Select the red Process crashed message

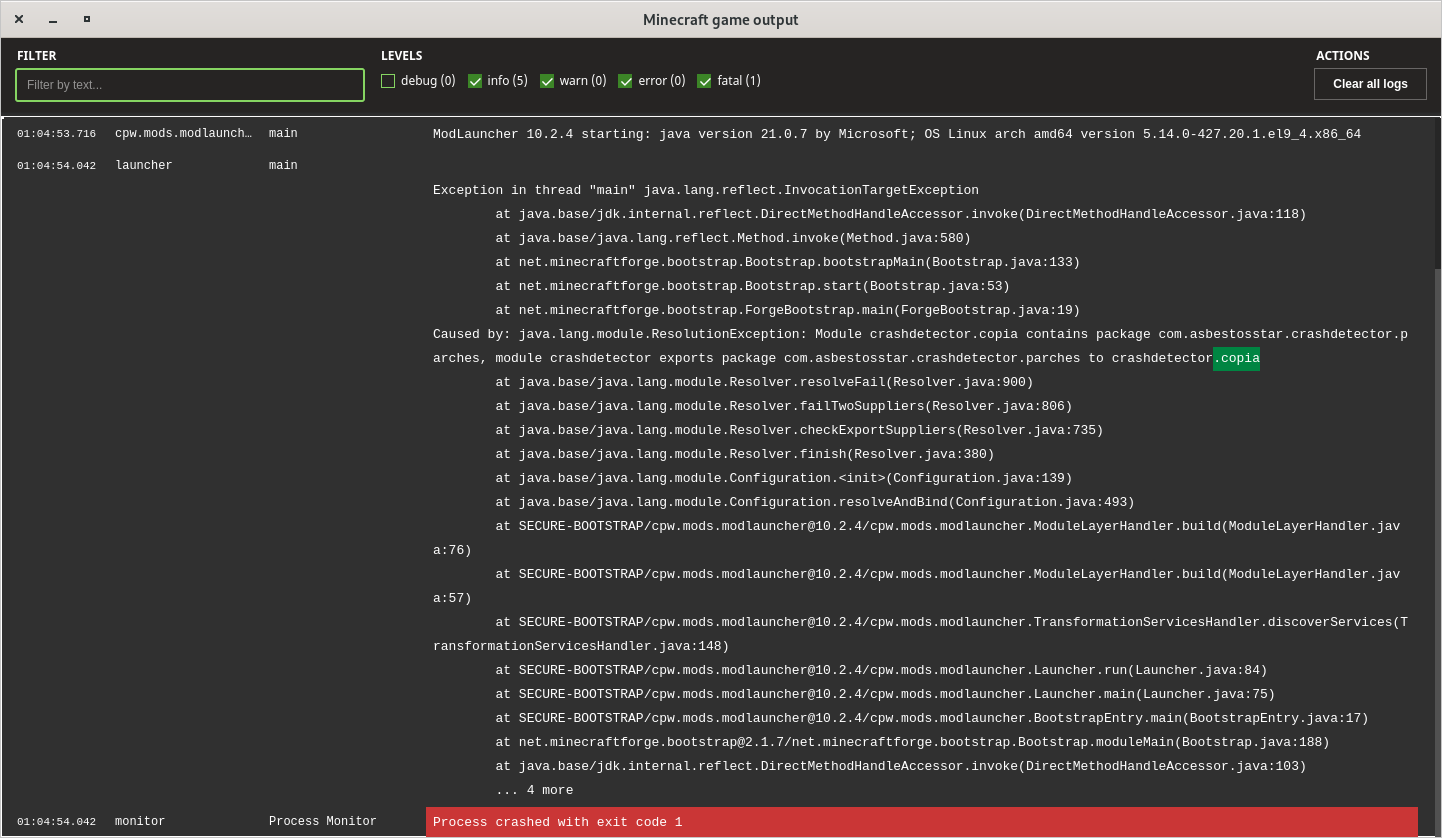(920, 822)
